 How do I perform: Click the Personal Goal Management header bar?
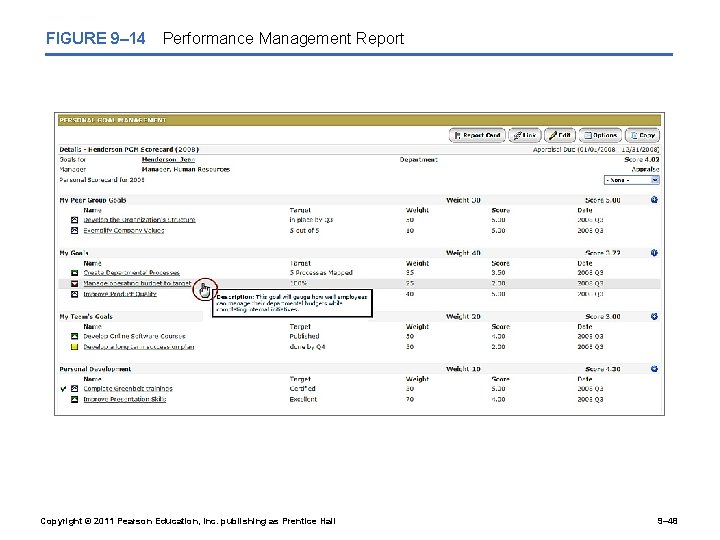(x=359, y=120)
